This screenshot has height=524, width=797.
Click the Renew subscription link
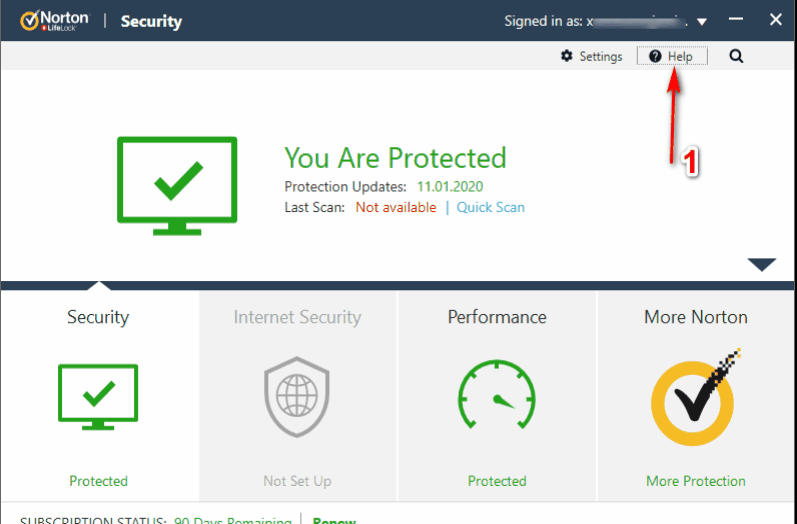334,520
